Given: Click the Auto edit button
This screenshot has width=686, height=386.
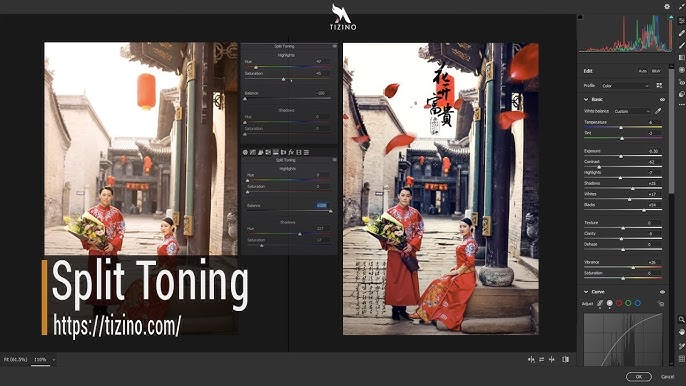Looking at the screenshot, I should click(642, 71).
